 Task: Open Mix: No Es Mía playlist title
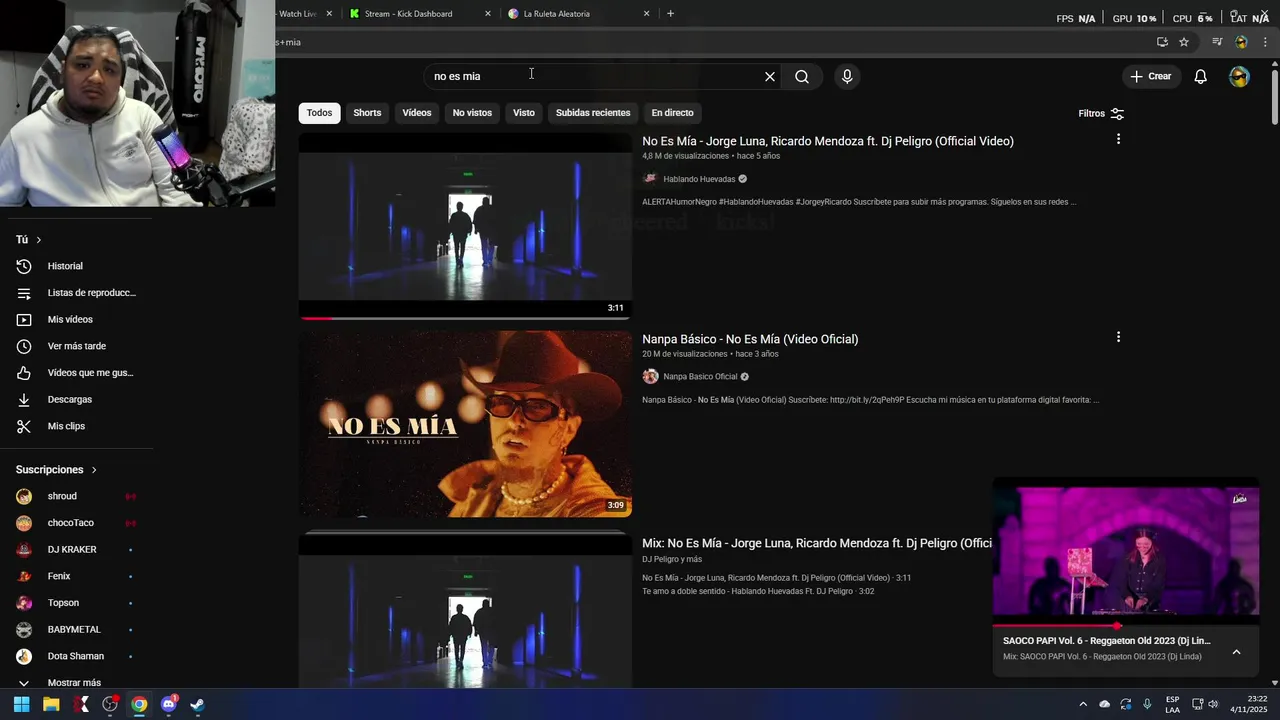coord(817,543)
